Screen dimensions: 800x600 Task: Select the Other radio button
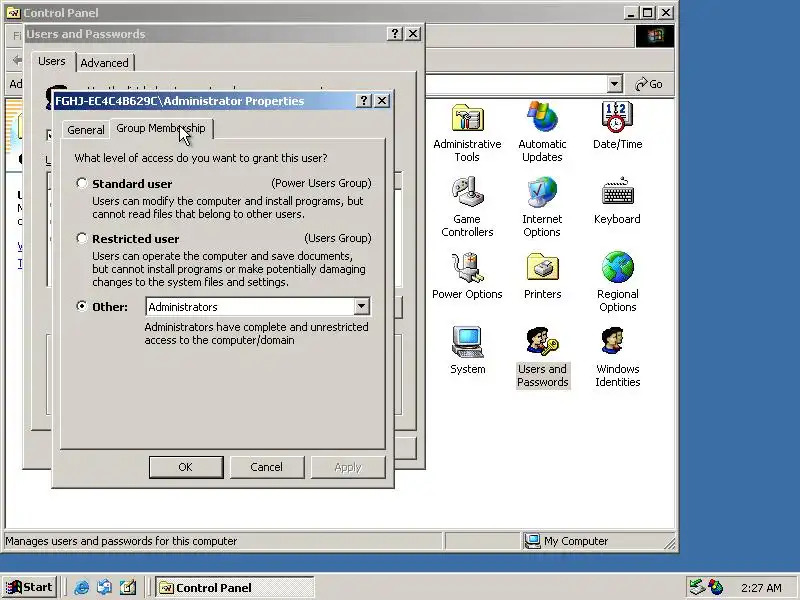(82, 306)
